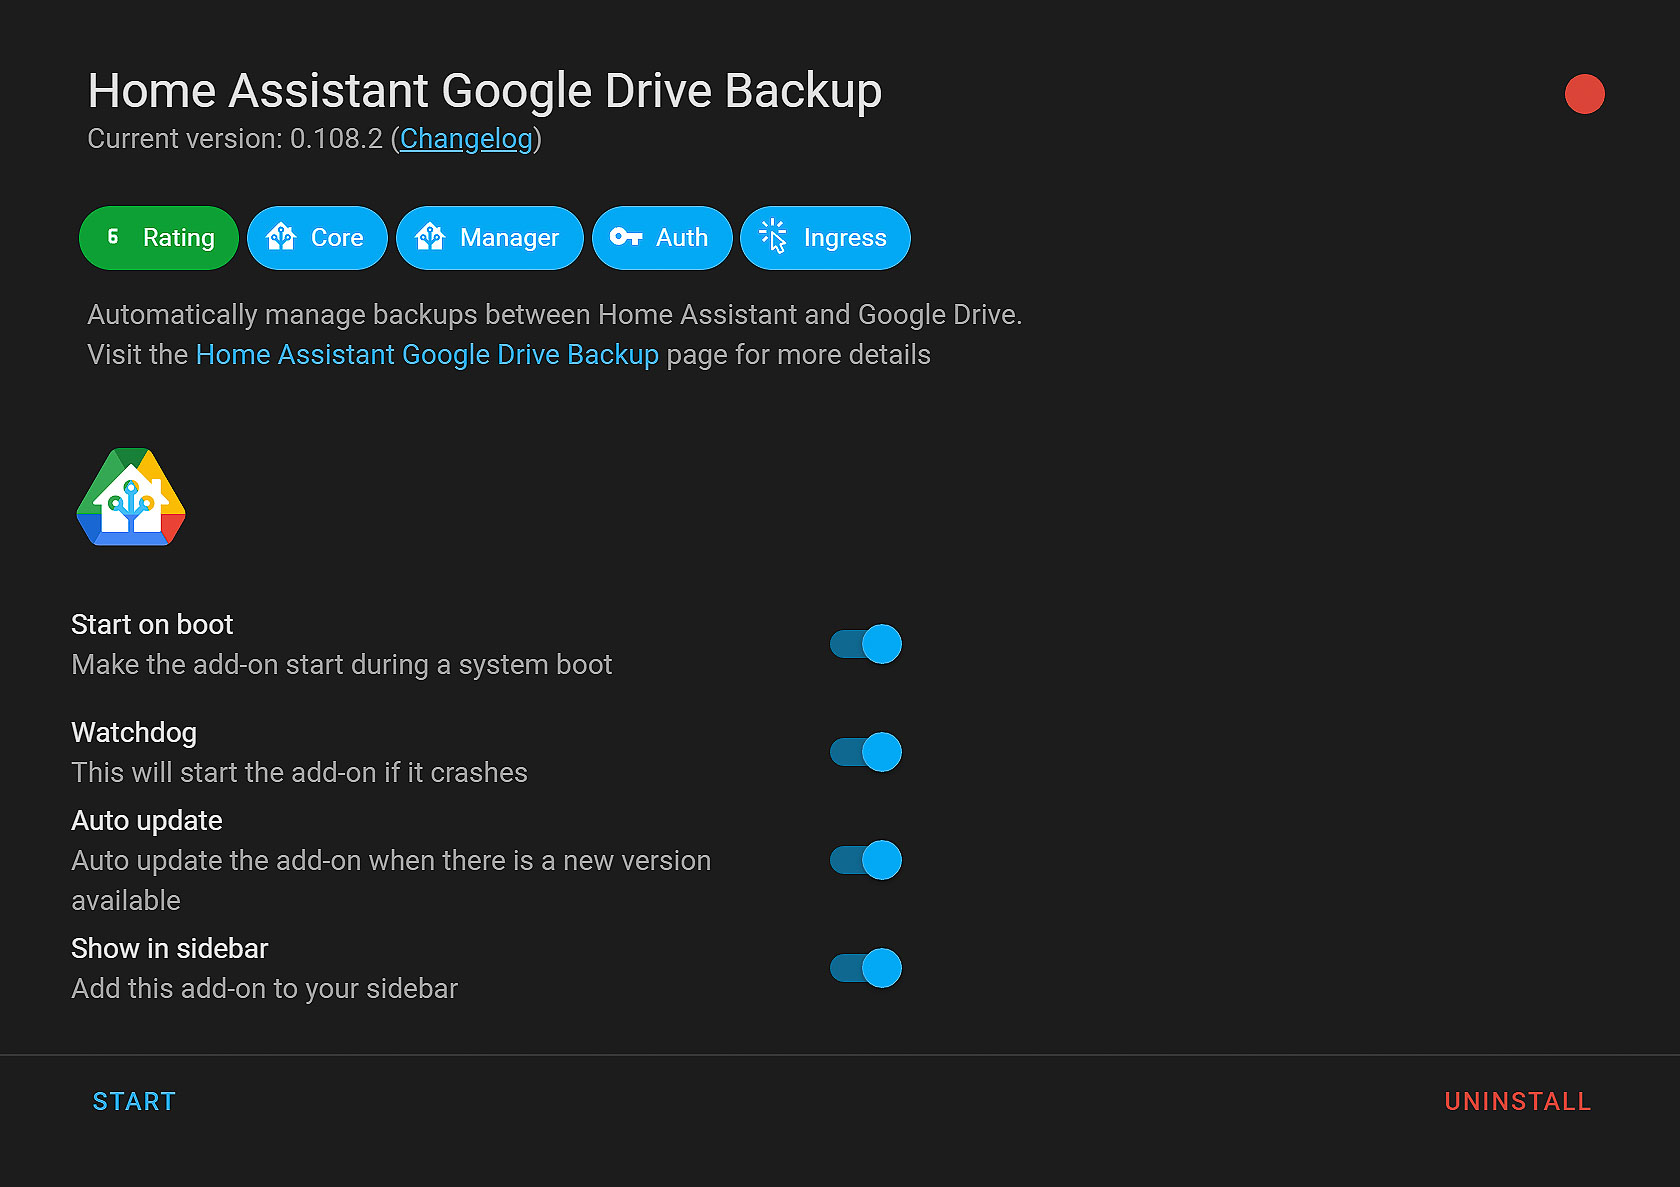Click the Rating badge chip
Image resolution: width=1680 pixels, height=1187 pixels.
[159, 238]
